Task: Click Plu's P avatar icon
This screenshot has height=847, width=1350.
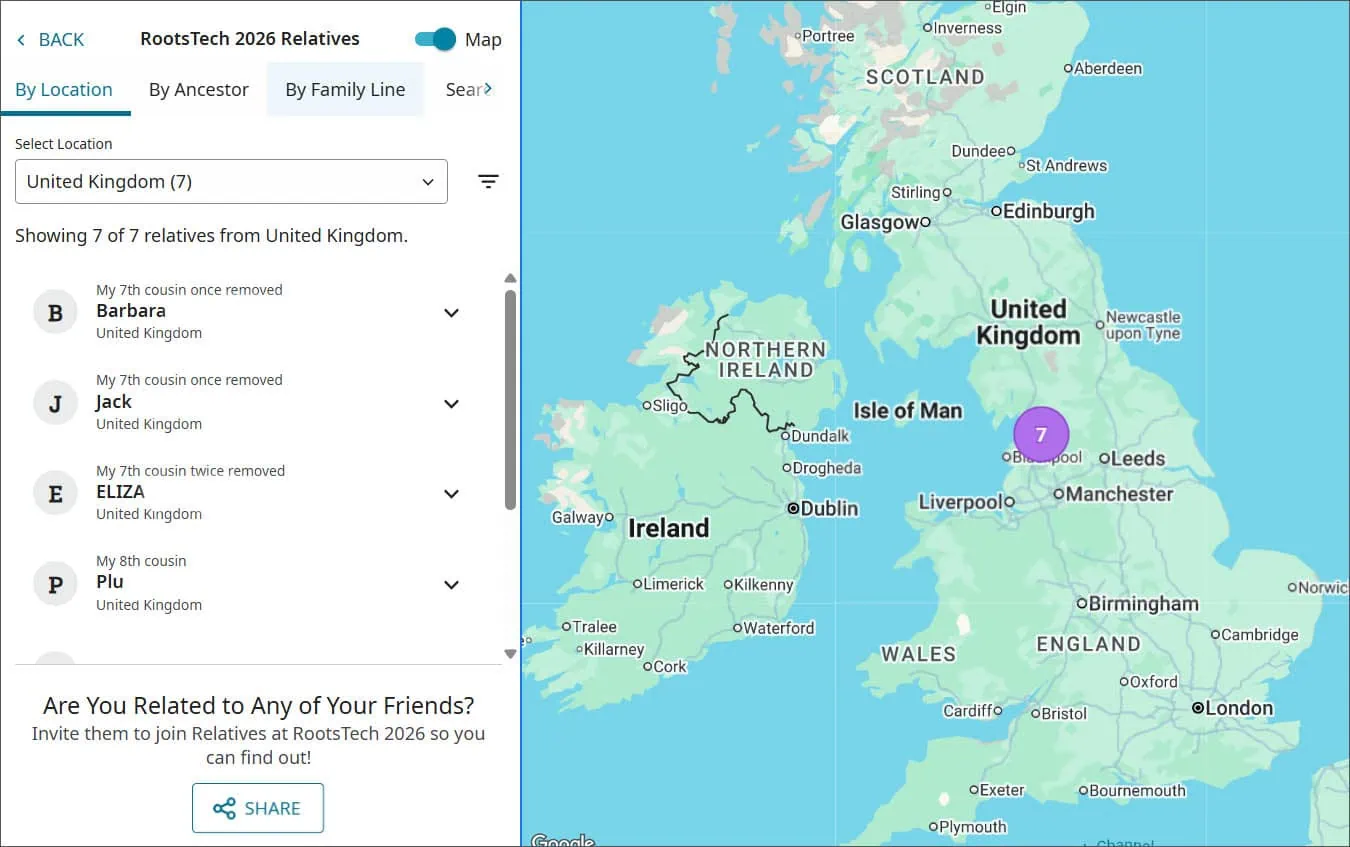Action: point(55,585)
